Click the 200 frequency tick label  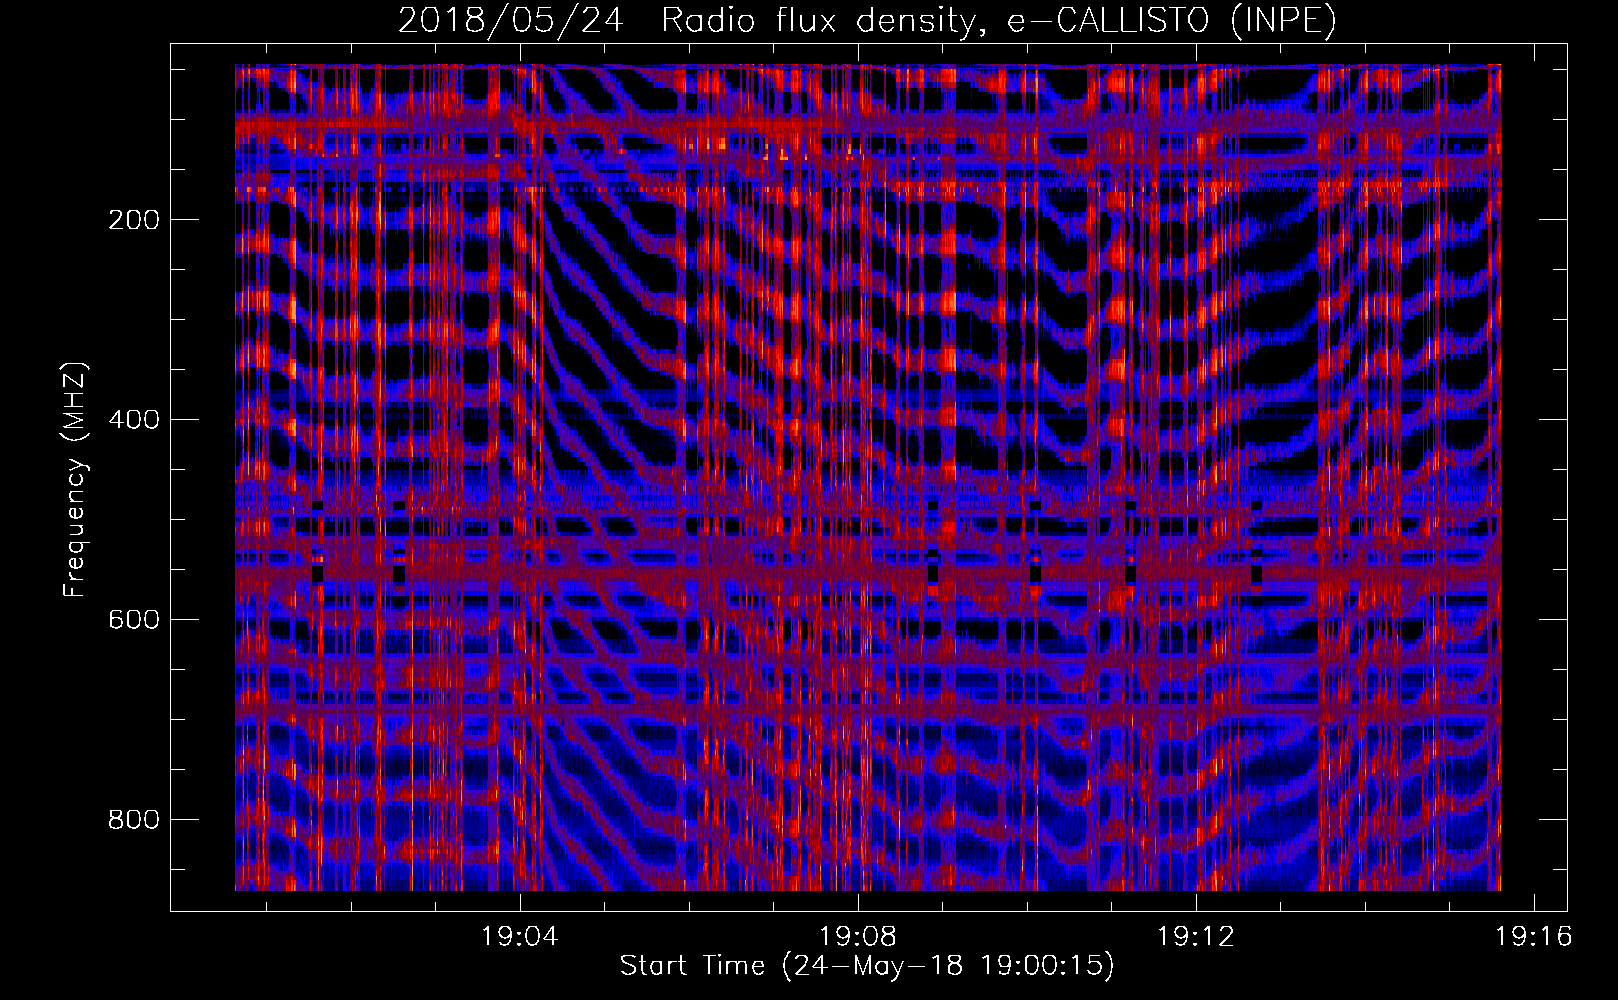pos(133,220)
